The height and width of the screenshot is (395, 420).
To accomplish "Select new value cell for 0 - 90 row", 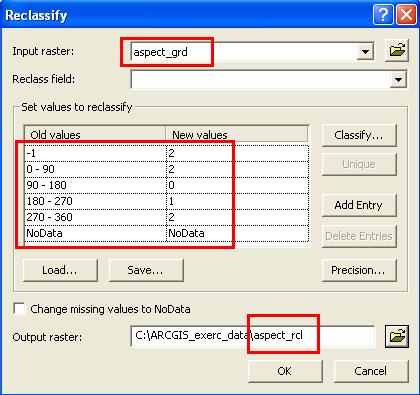I will (237, 169).
